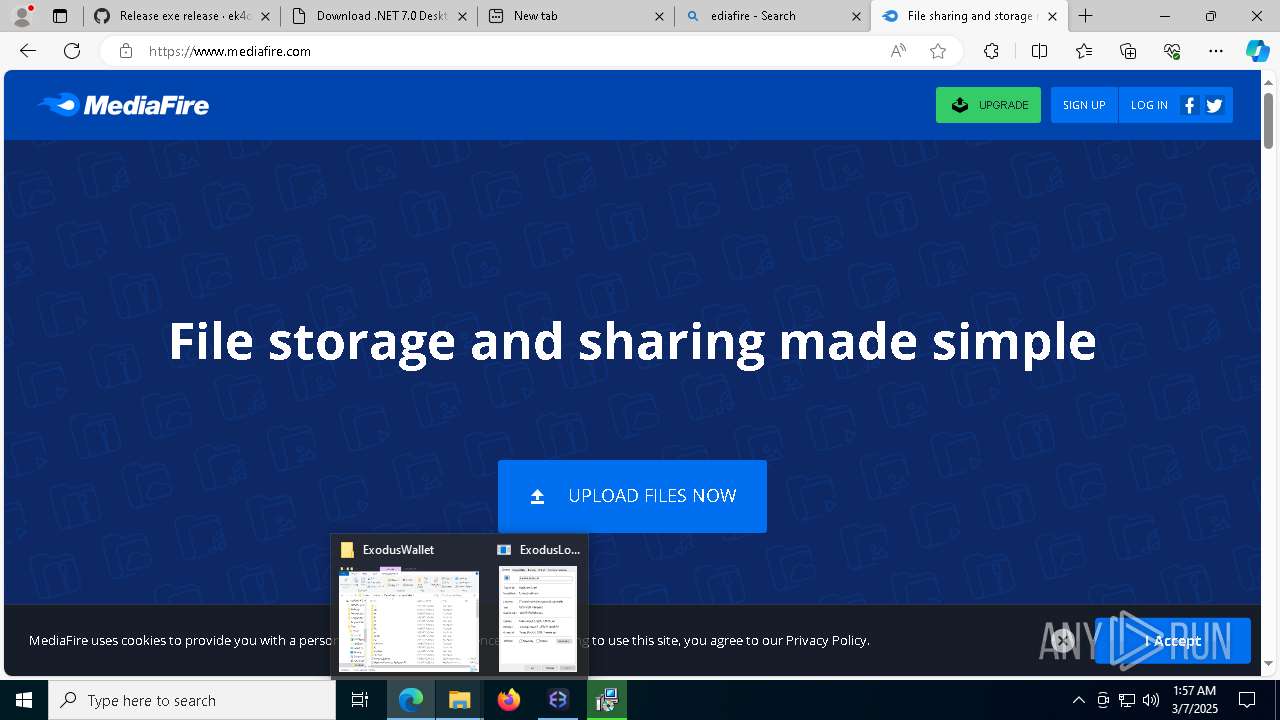Open ExodusLo... window thumbnail preview
The image size is (1280, 720).
click(x=538, y=608)
